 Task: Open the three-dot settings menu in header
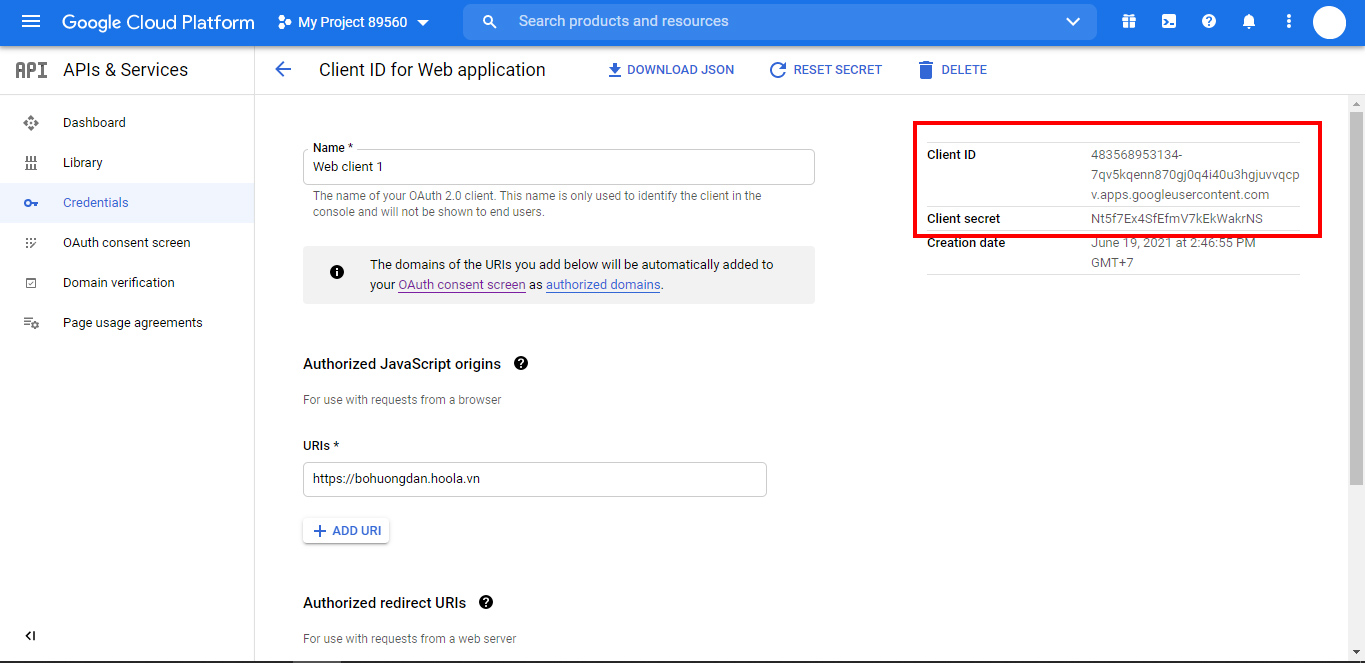tap(1289, 22)
